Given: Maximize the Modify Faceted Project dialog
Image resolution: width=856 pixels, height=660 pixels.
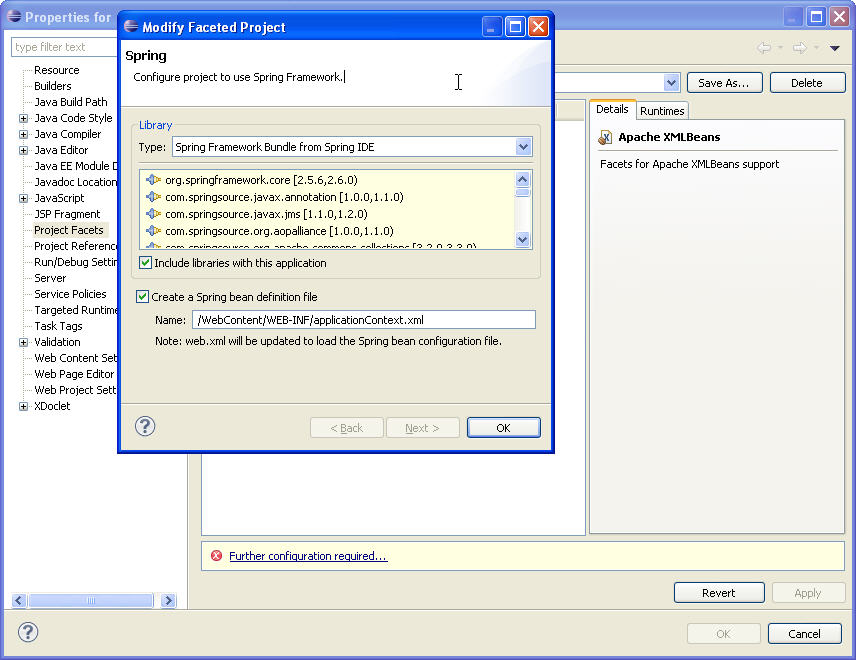Looking at the screenshot, I should (x=515, y=26).
